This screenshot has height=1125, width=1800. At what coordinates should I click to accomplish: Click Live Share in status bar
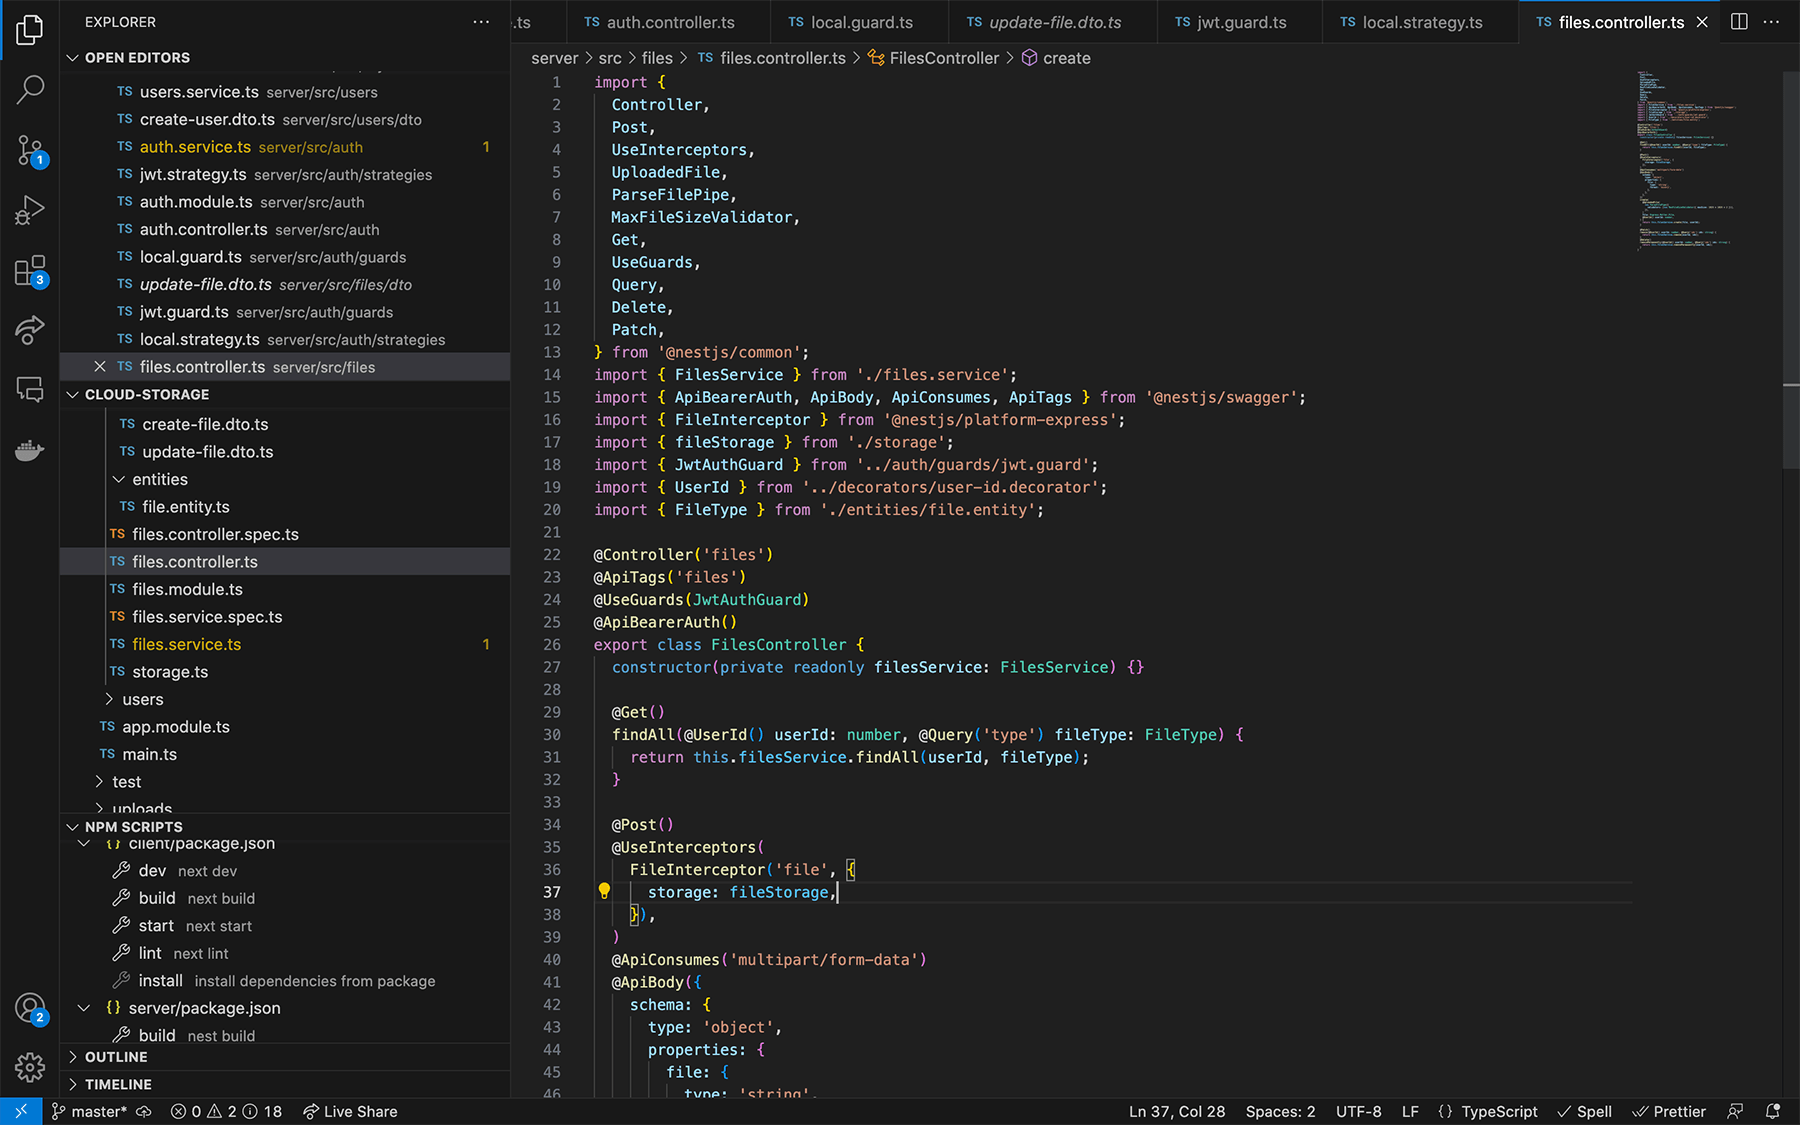[x=350, y=1111]
